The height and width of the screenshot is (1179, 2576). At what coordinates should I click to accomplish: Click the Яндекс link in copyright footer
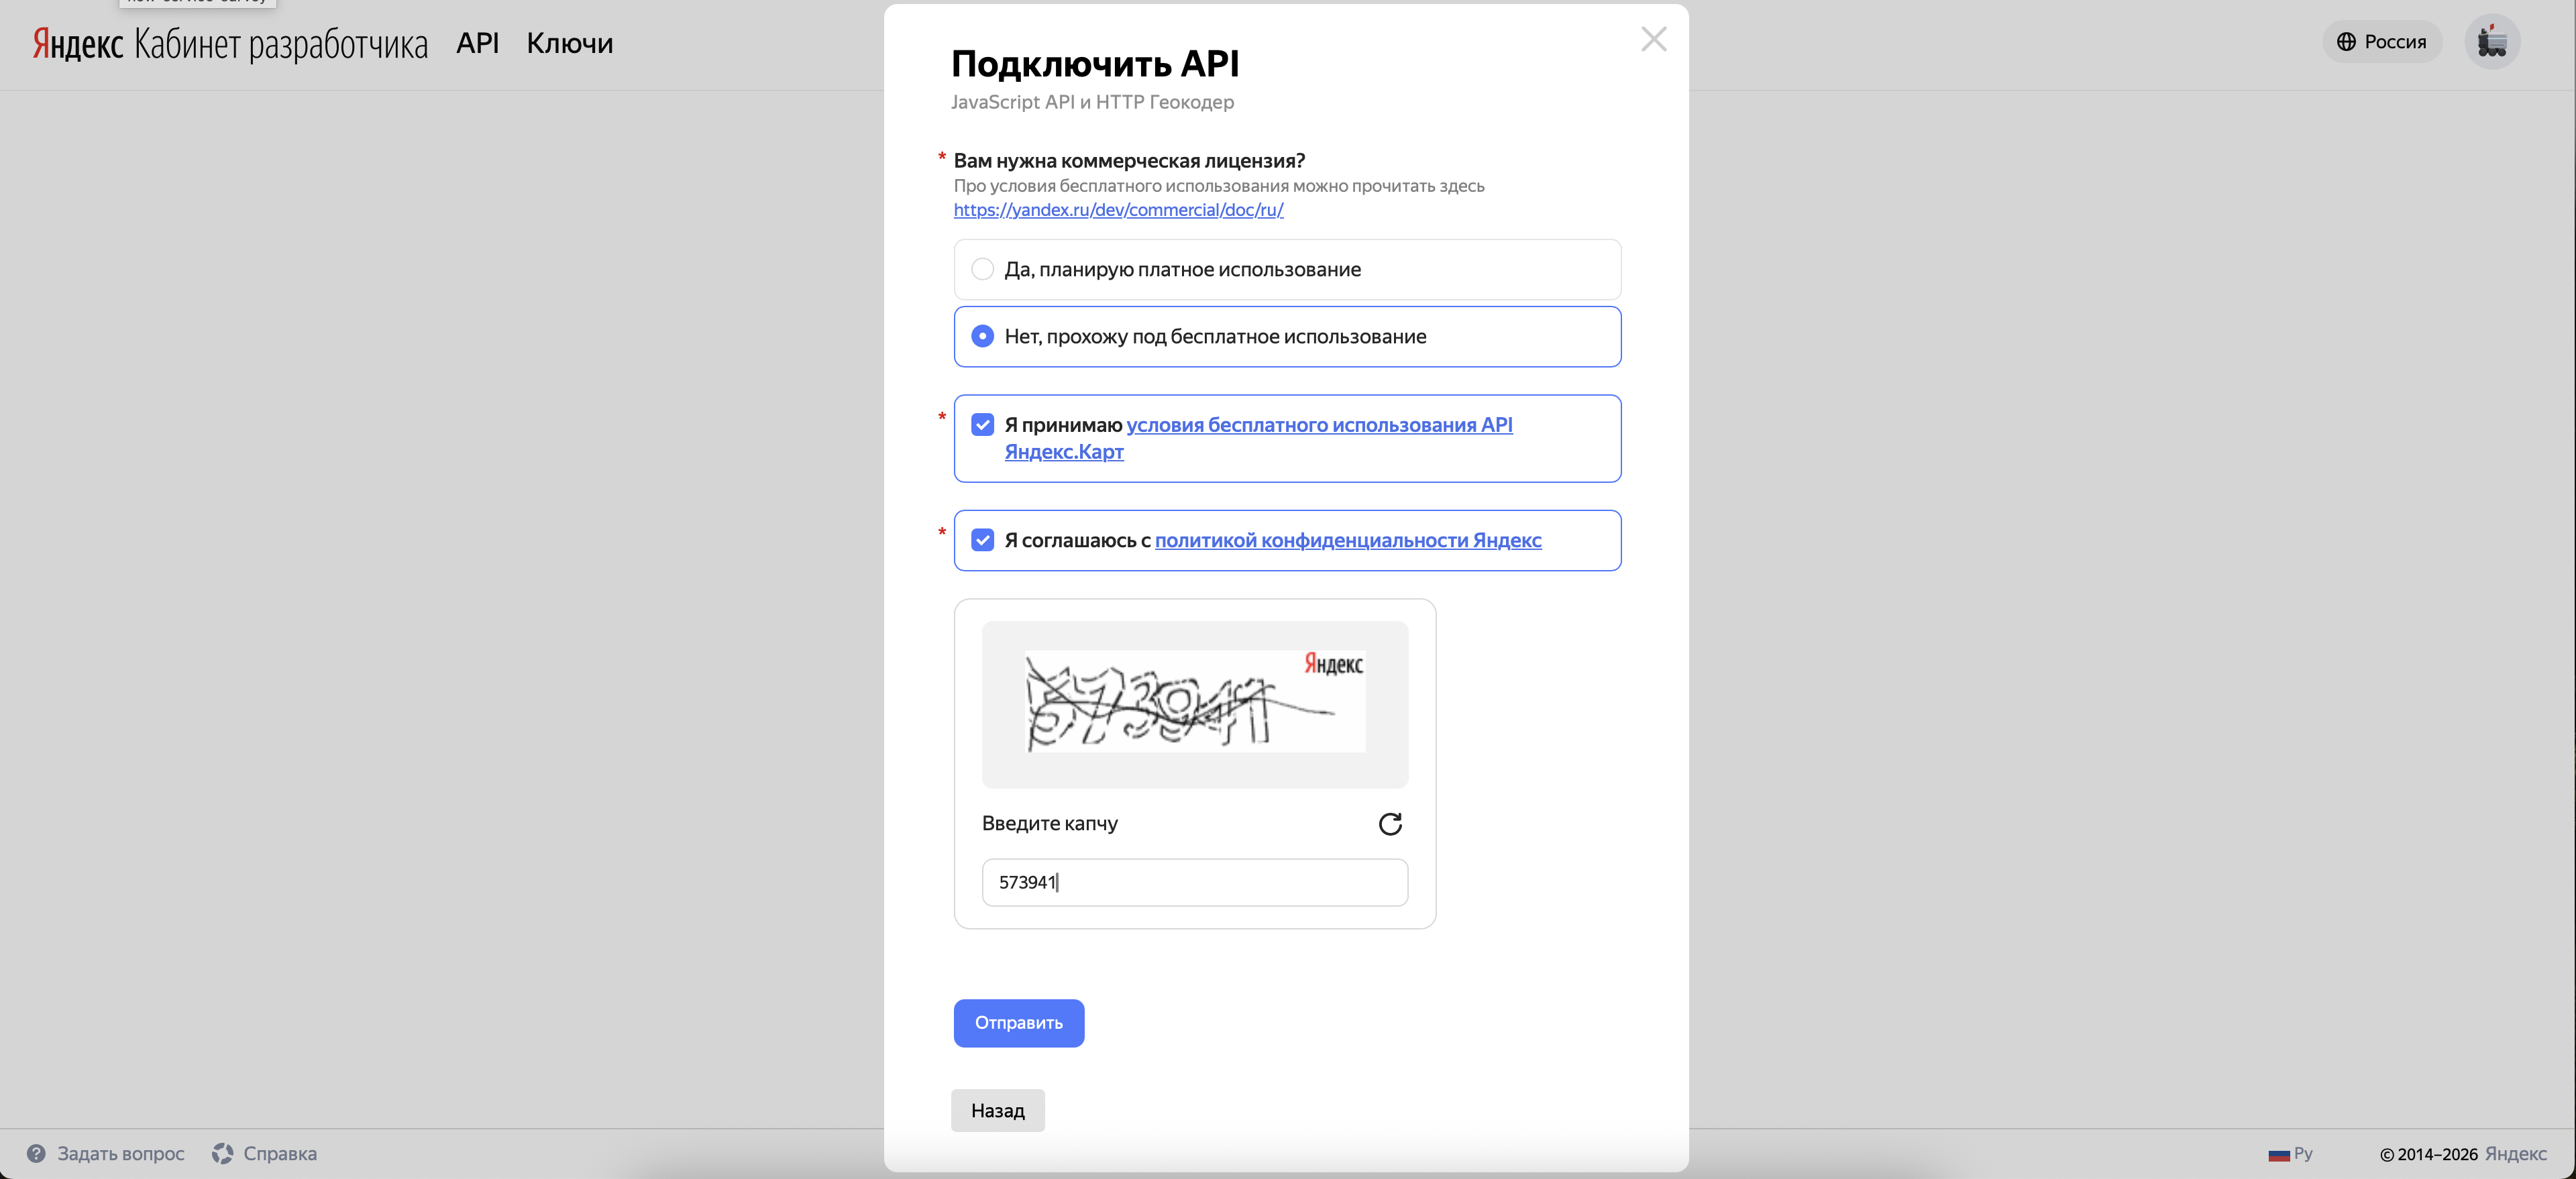pyautogui.click(x=2515, y=1153)
